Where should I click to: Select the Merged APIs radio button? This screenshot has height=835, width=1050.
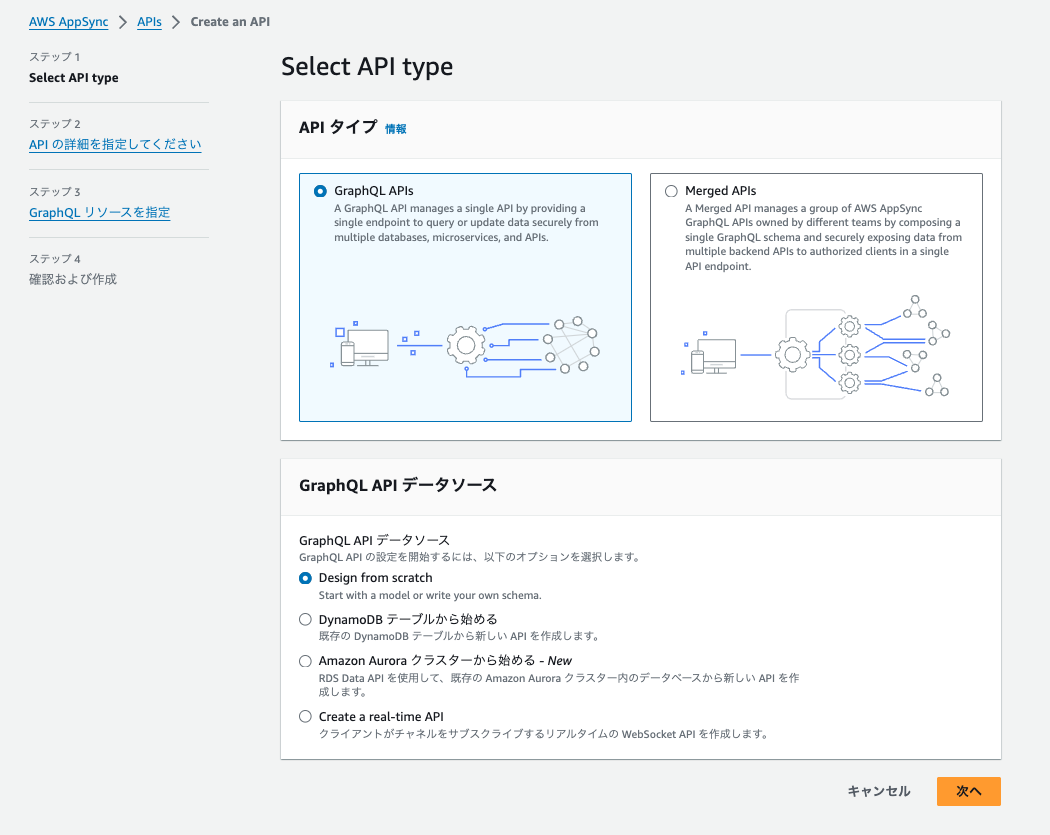tap(672, 191)
